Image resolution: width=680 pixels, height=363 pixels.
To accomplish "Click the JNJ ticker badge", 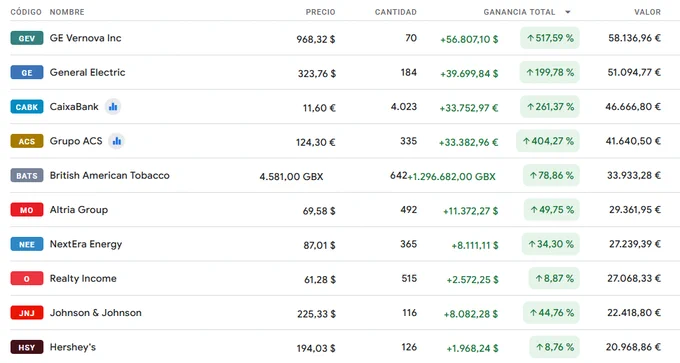I will pos(27,313).
